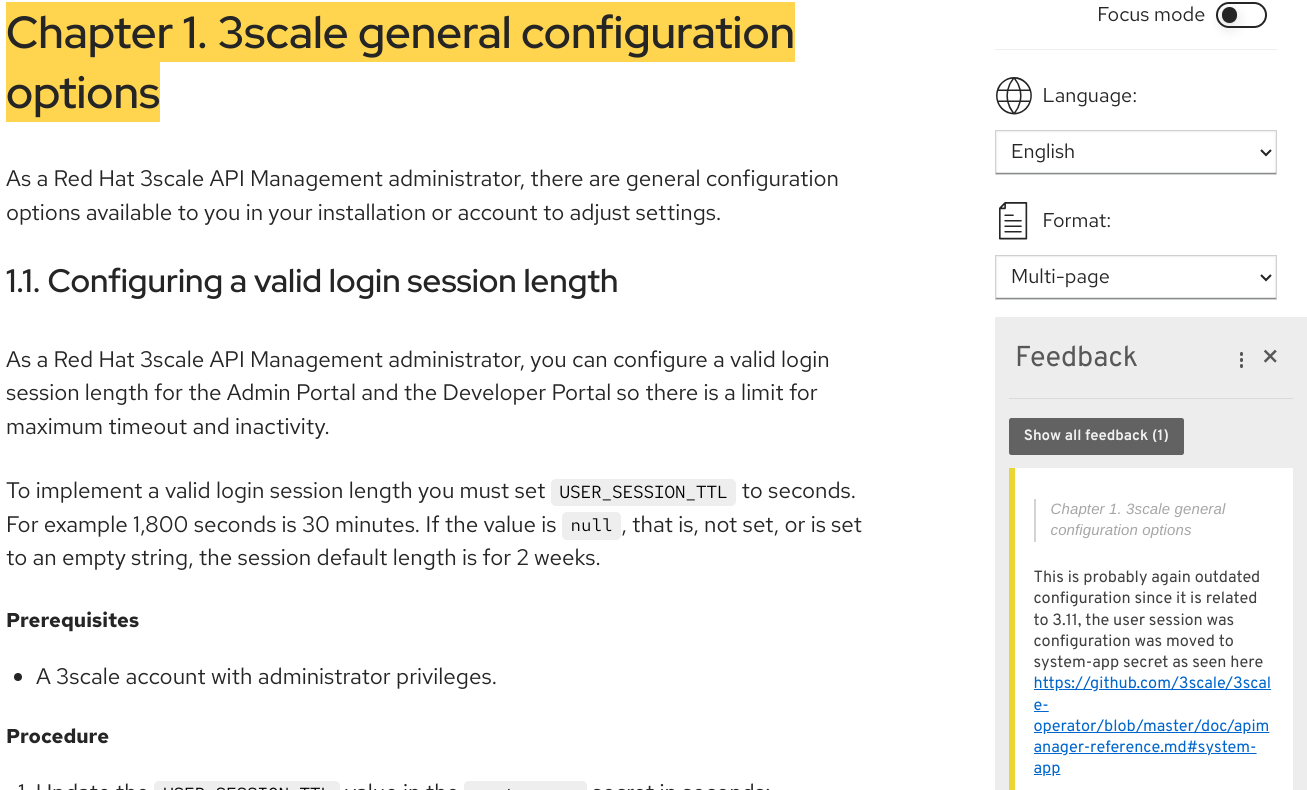Open the Feedback panel kebab menu
The width and height of the screenshot is (1307, 790).
pyautogui.click(x=1241, y=359)
